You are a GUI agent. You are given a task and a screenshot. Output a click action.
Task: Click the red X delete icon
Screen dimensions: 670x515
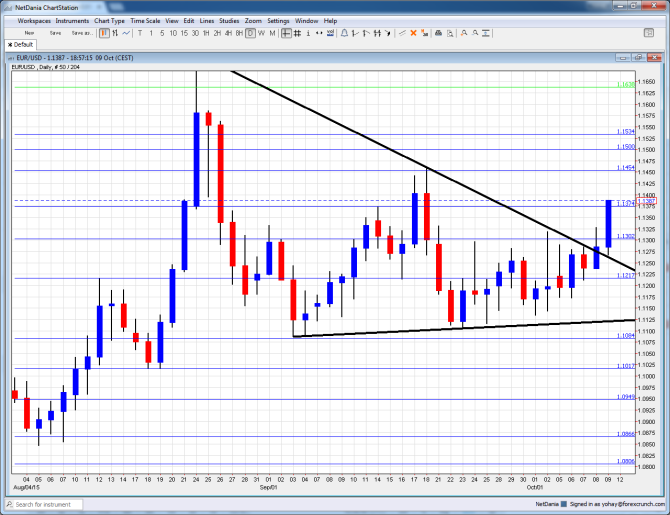pos(413,33)
